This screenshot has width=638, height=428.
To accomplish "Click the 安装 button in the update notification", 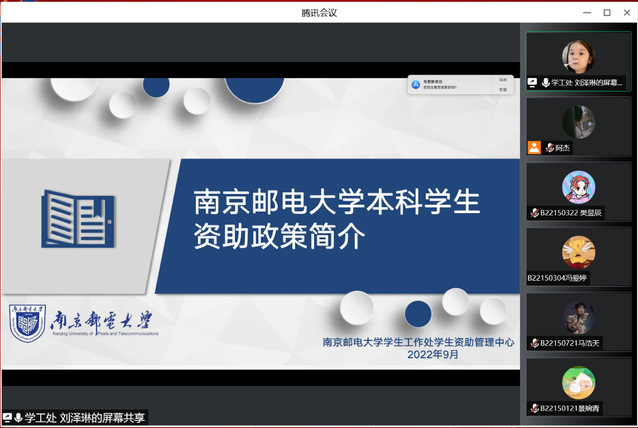I will 502,90.
